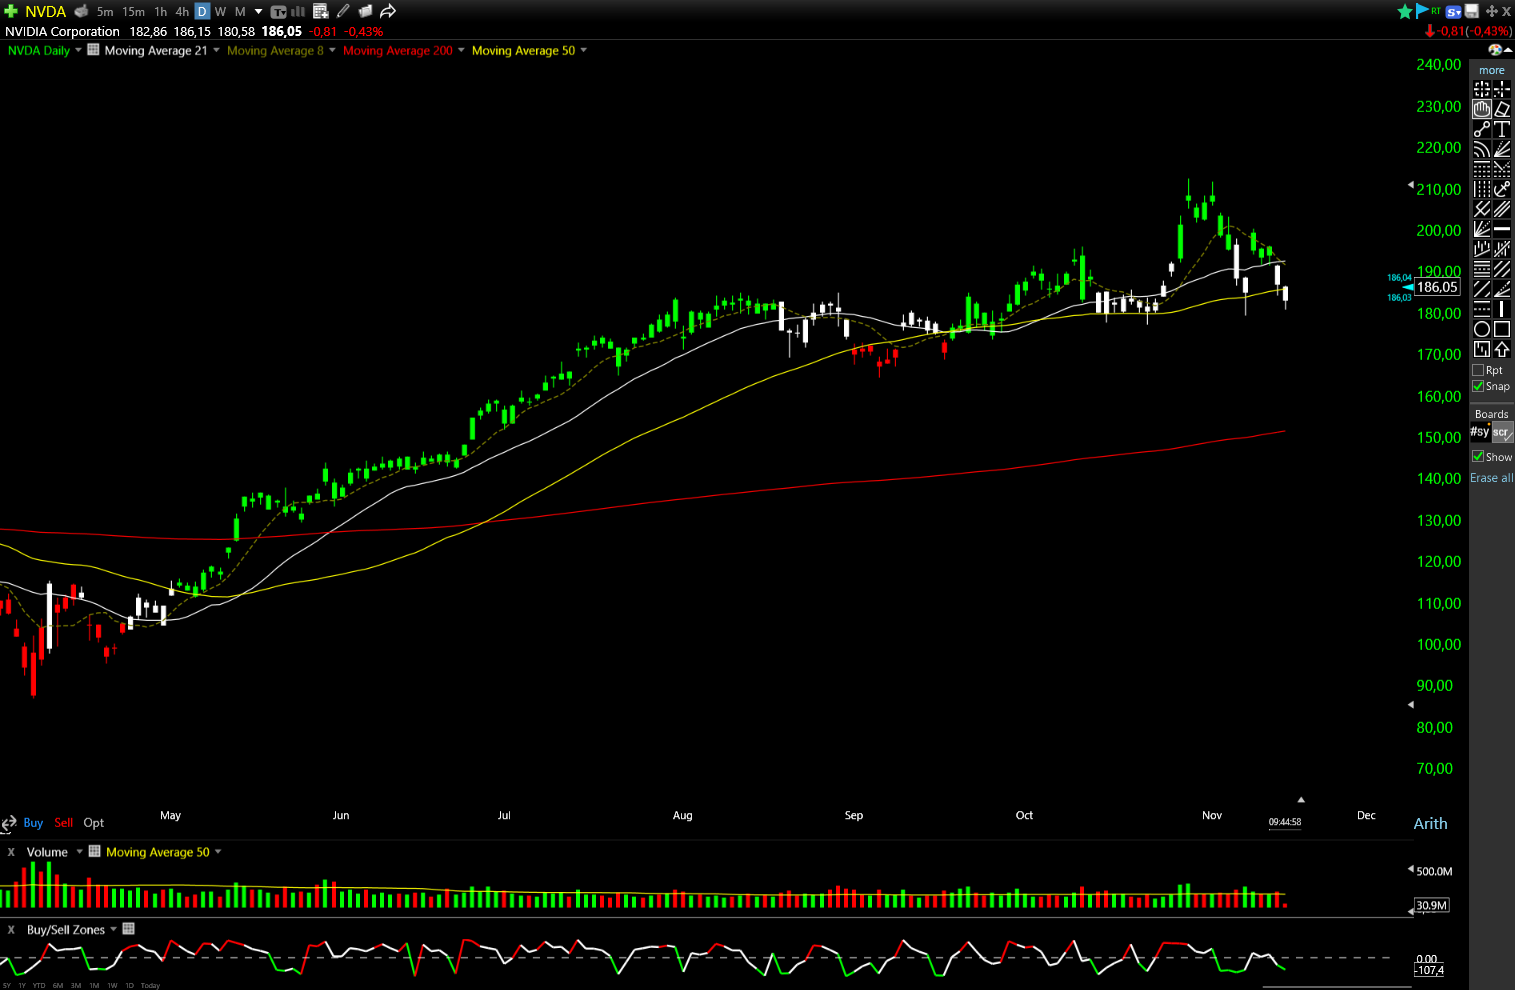The height and width of the screenshot is (990, 1515).
Task: Switch to the 5m timeframe
Action: (105, 12)
